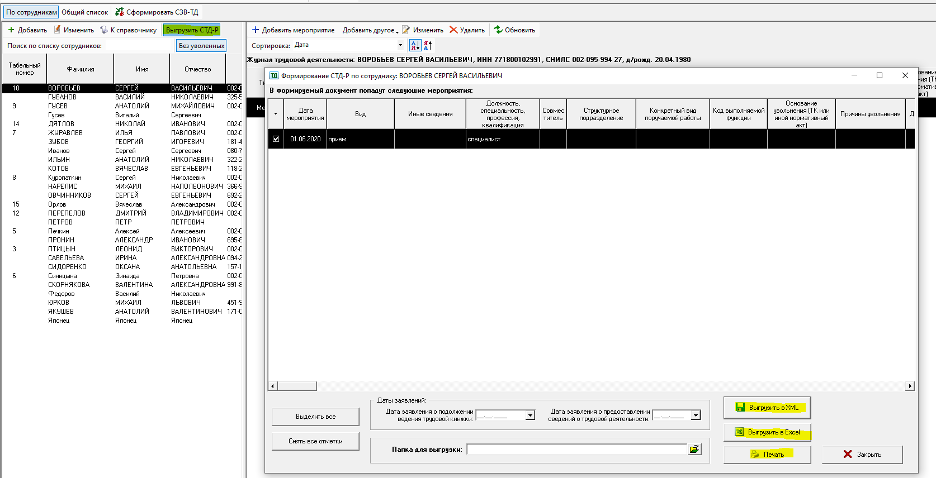Open К справочнику reference button
This screenshot has width=936, height=478.
pyautogui.click(x=127, y=30)
